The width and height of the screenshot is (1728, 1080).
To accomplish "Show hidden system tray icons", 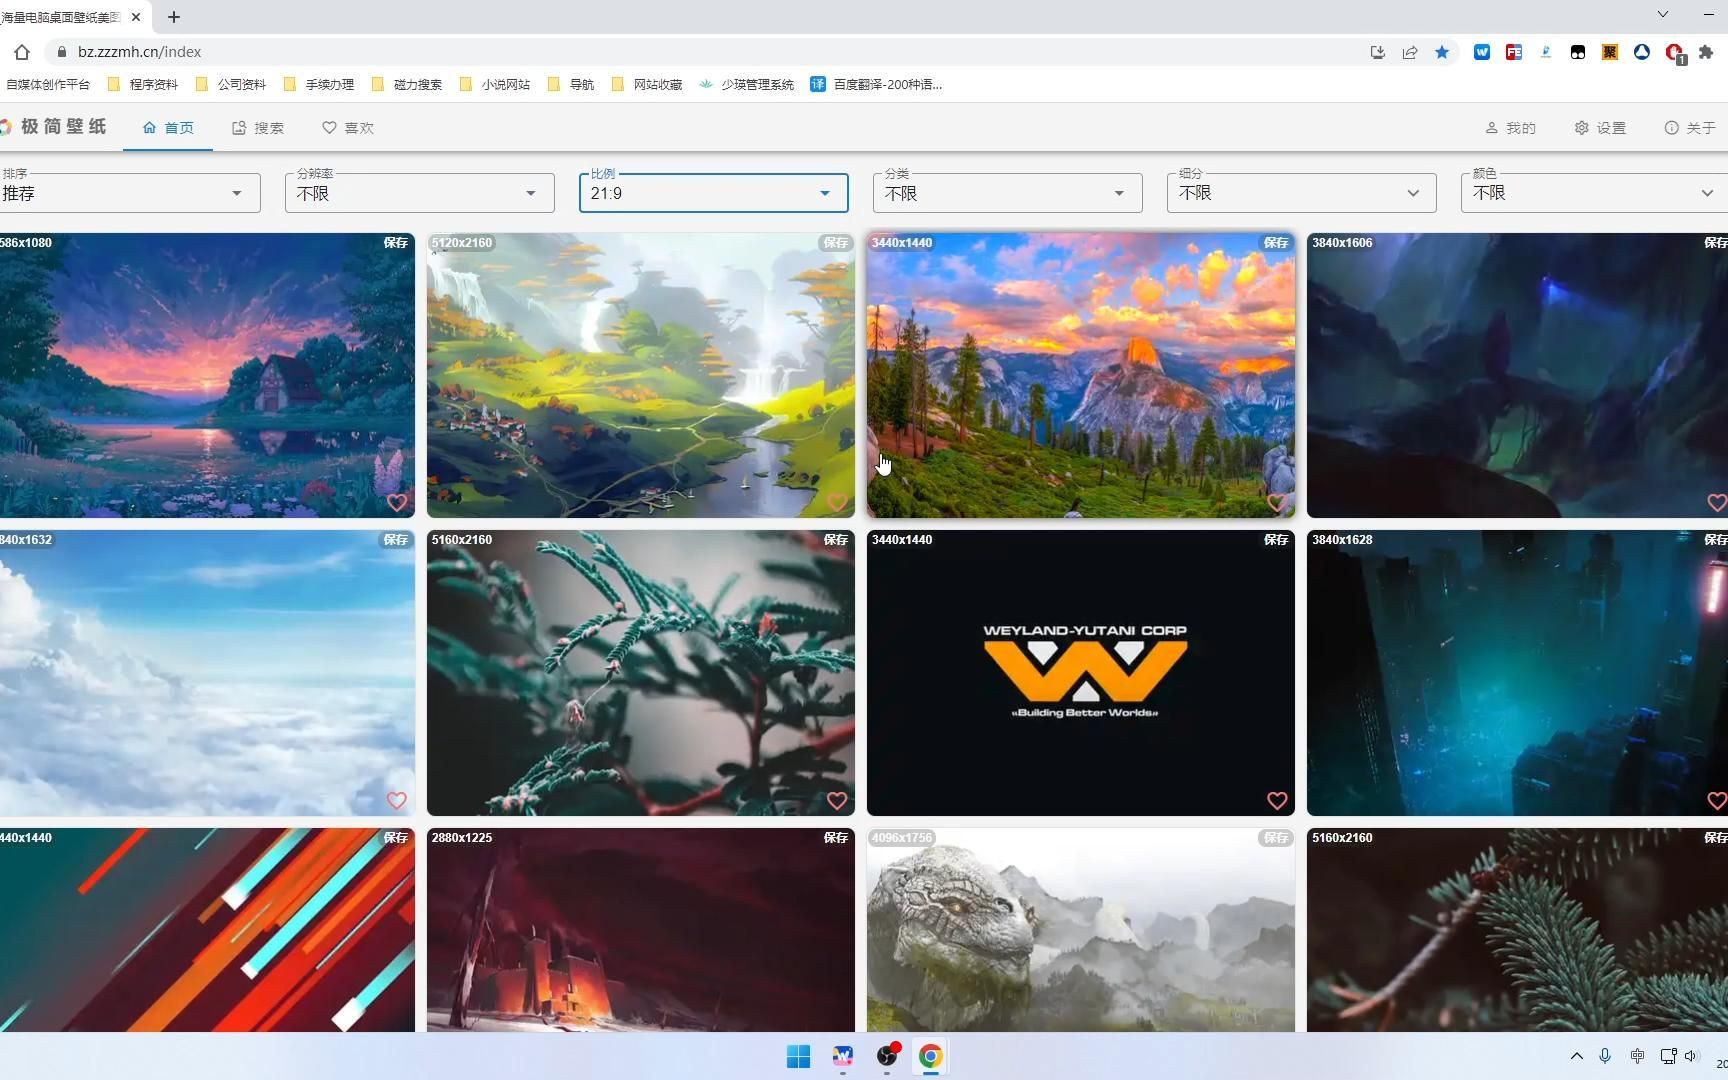I will click(1577, 1056).
